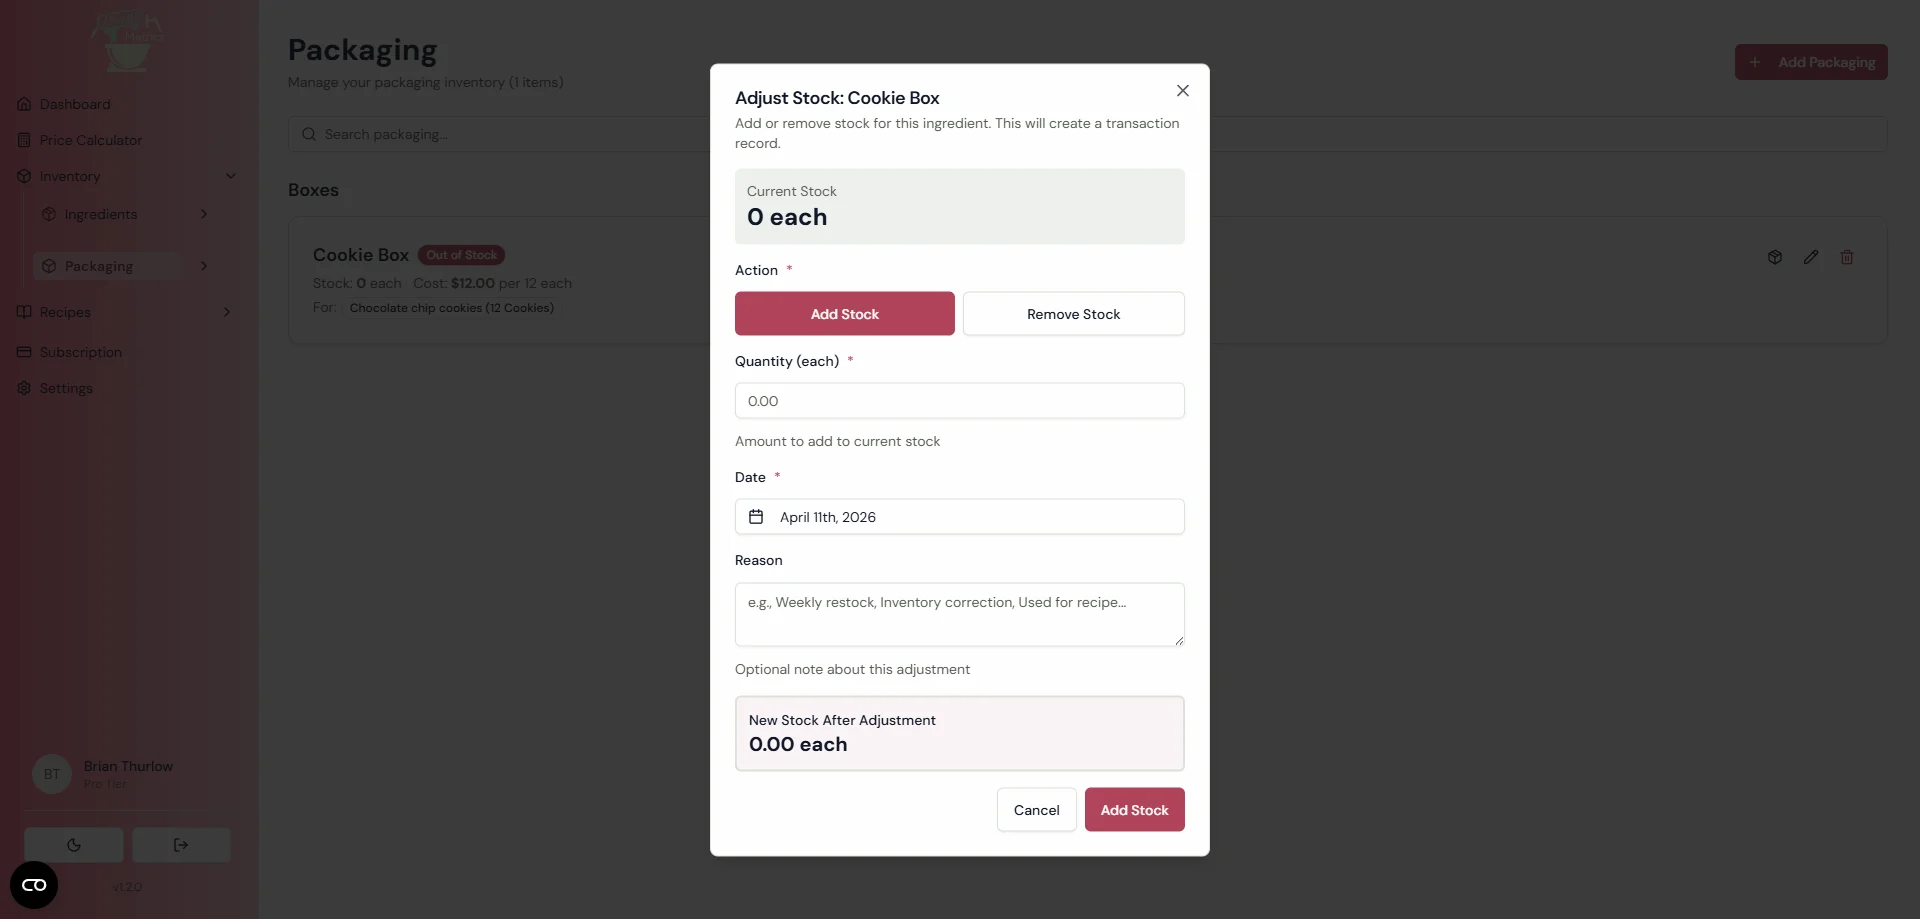Open the calendar icon in the Date field
The width and height of the screenshot is (1920, 919).
(756, 516)
